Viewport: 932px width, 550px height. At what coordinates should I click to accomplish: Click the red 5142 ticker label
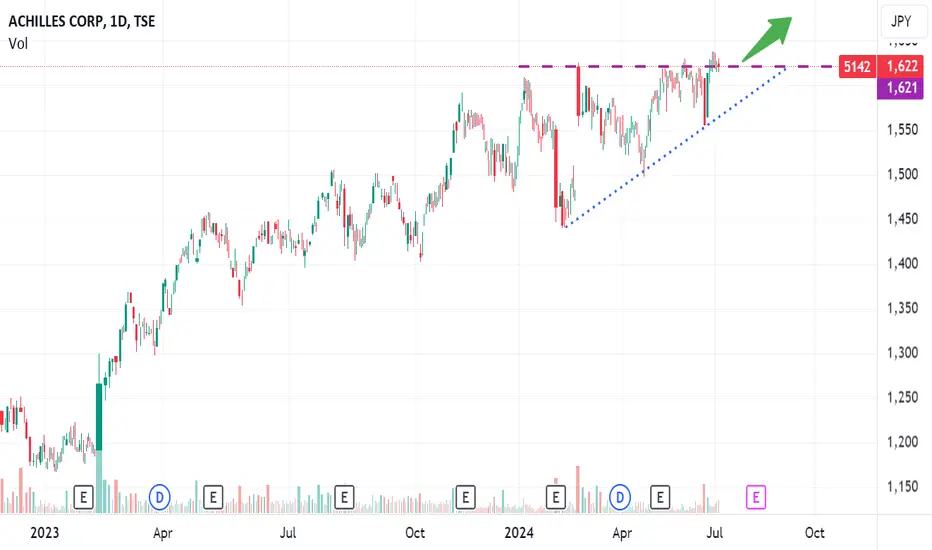coord(857,67)
